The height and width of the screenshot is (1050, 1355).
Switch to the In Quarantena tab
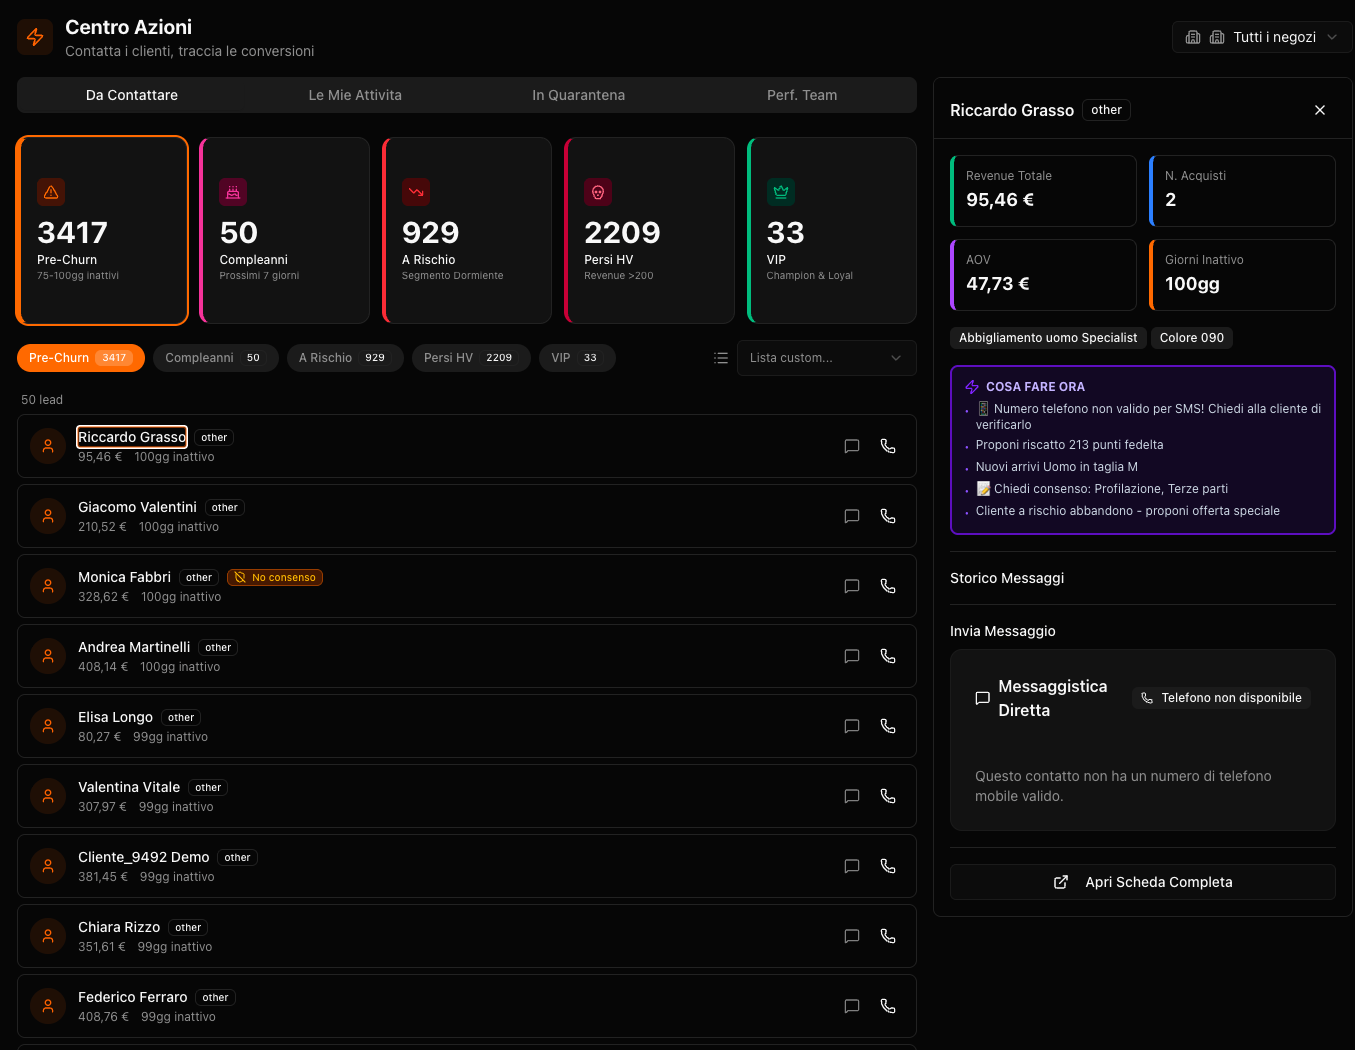(x=576, y=95)
